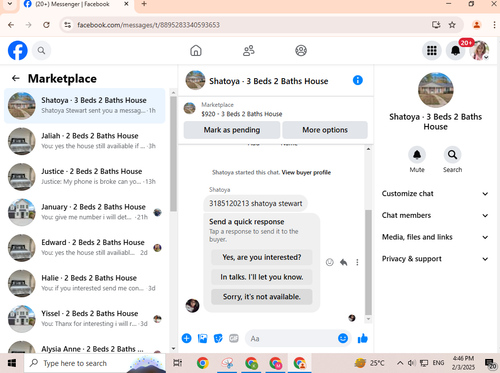Open more message options three-dot icon
Viewport: 500px width, 373px height.
click(357, 262)
